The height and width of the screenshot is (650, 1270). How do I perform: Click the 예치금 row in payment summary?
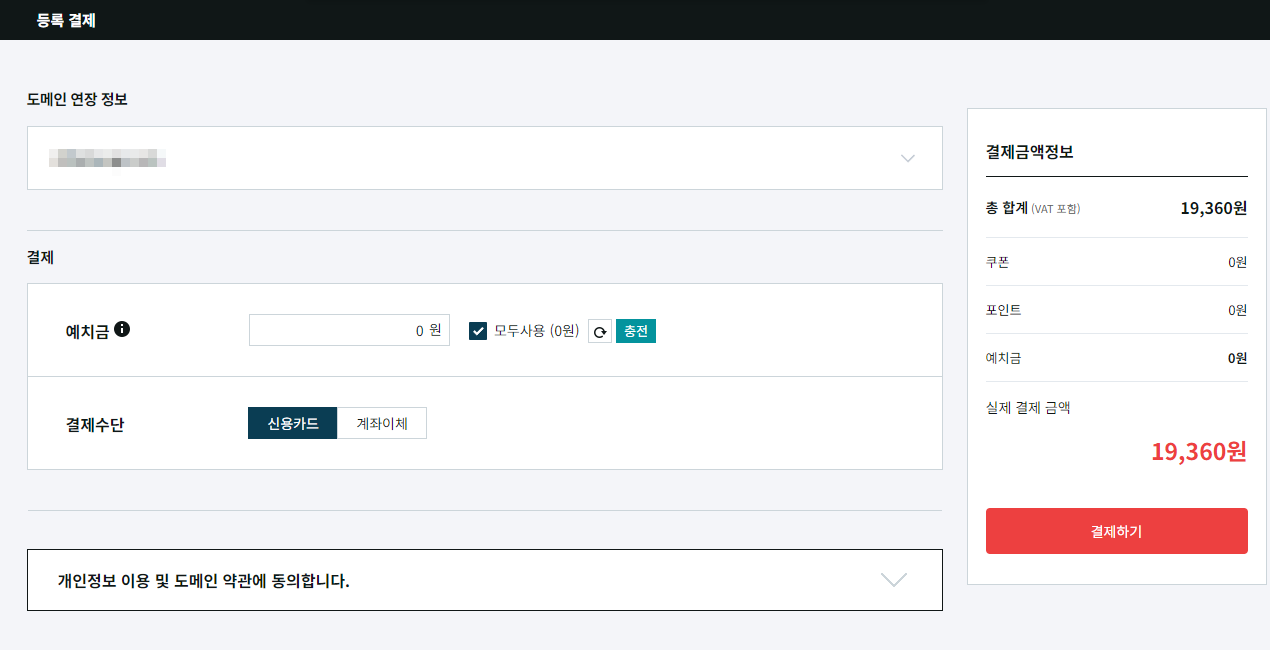pos(1116,357)
